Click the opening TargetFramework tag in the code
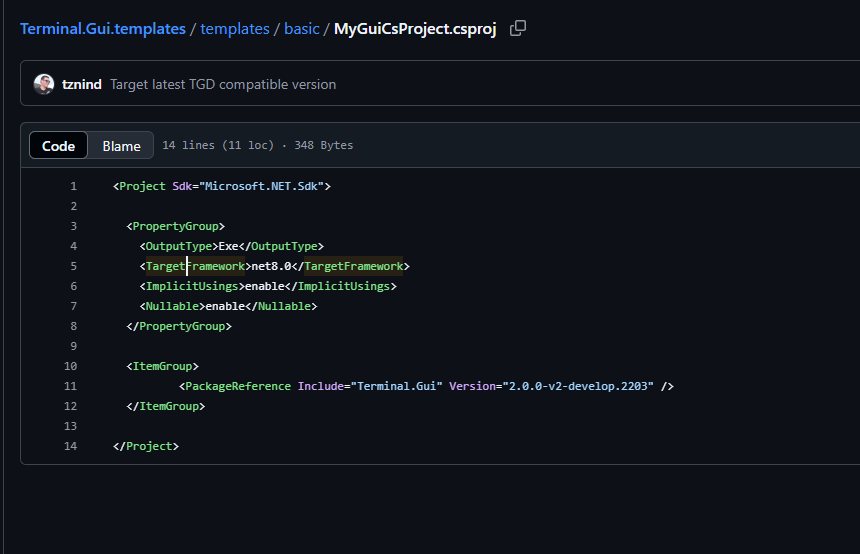This screenshot has height=554, width=860. 195,266
